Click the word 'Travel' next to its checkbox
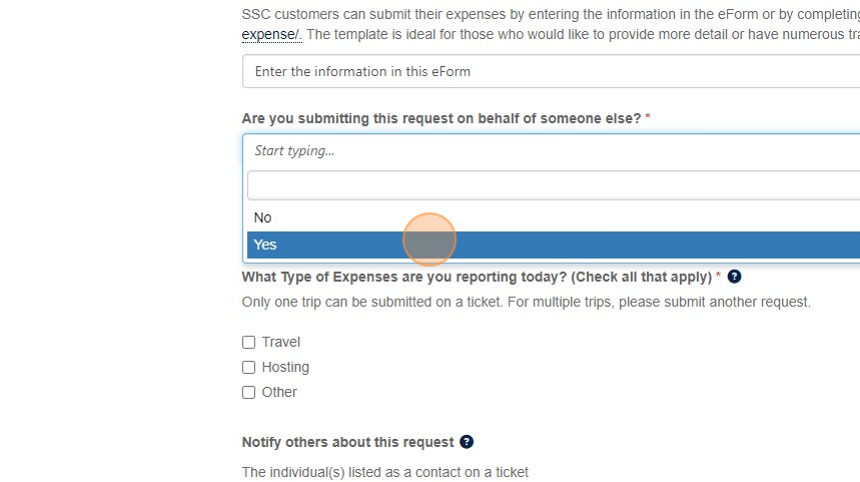Viewport: 860px width, 482px height. tap(281, 342)
